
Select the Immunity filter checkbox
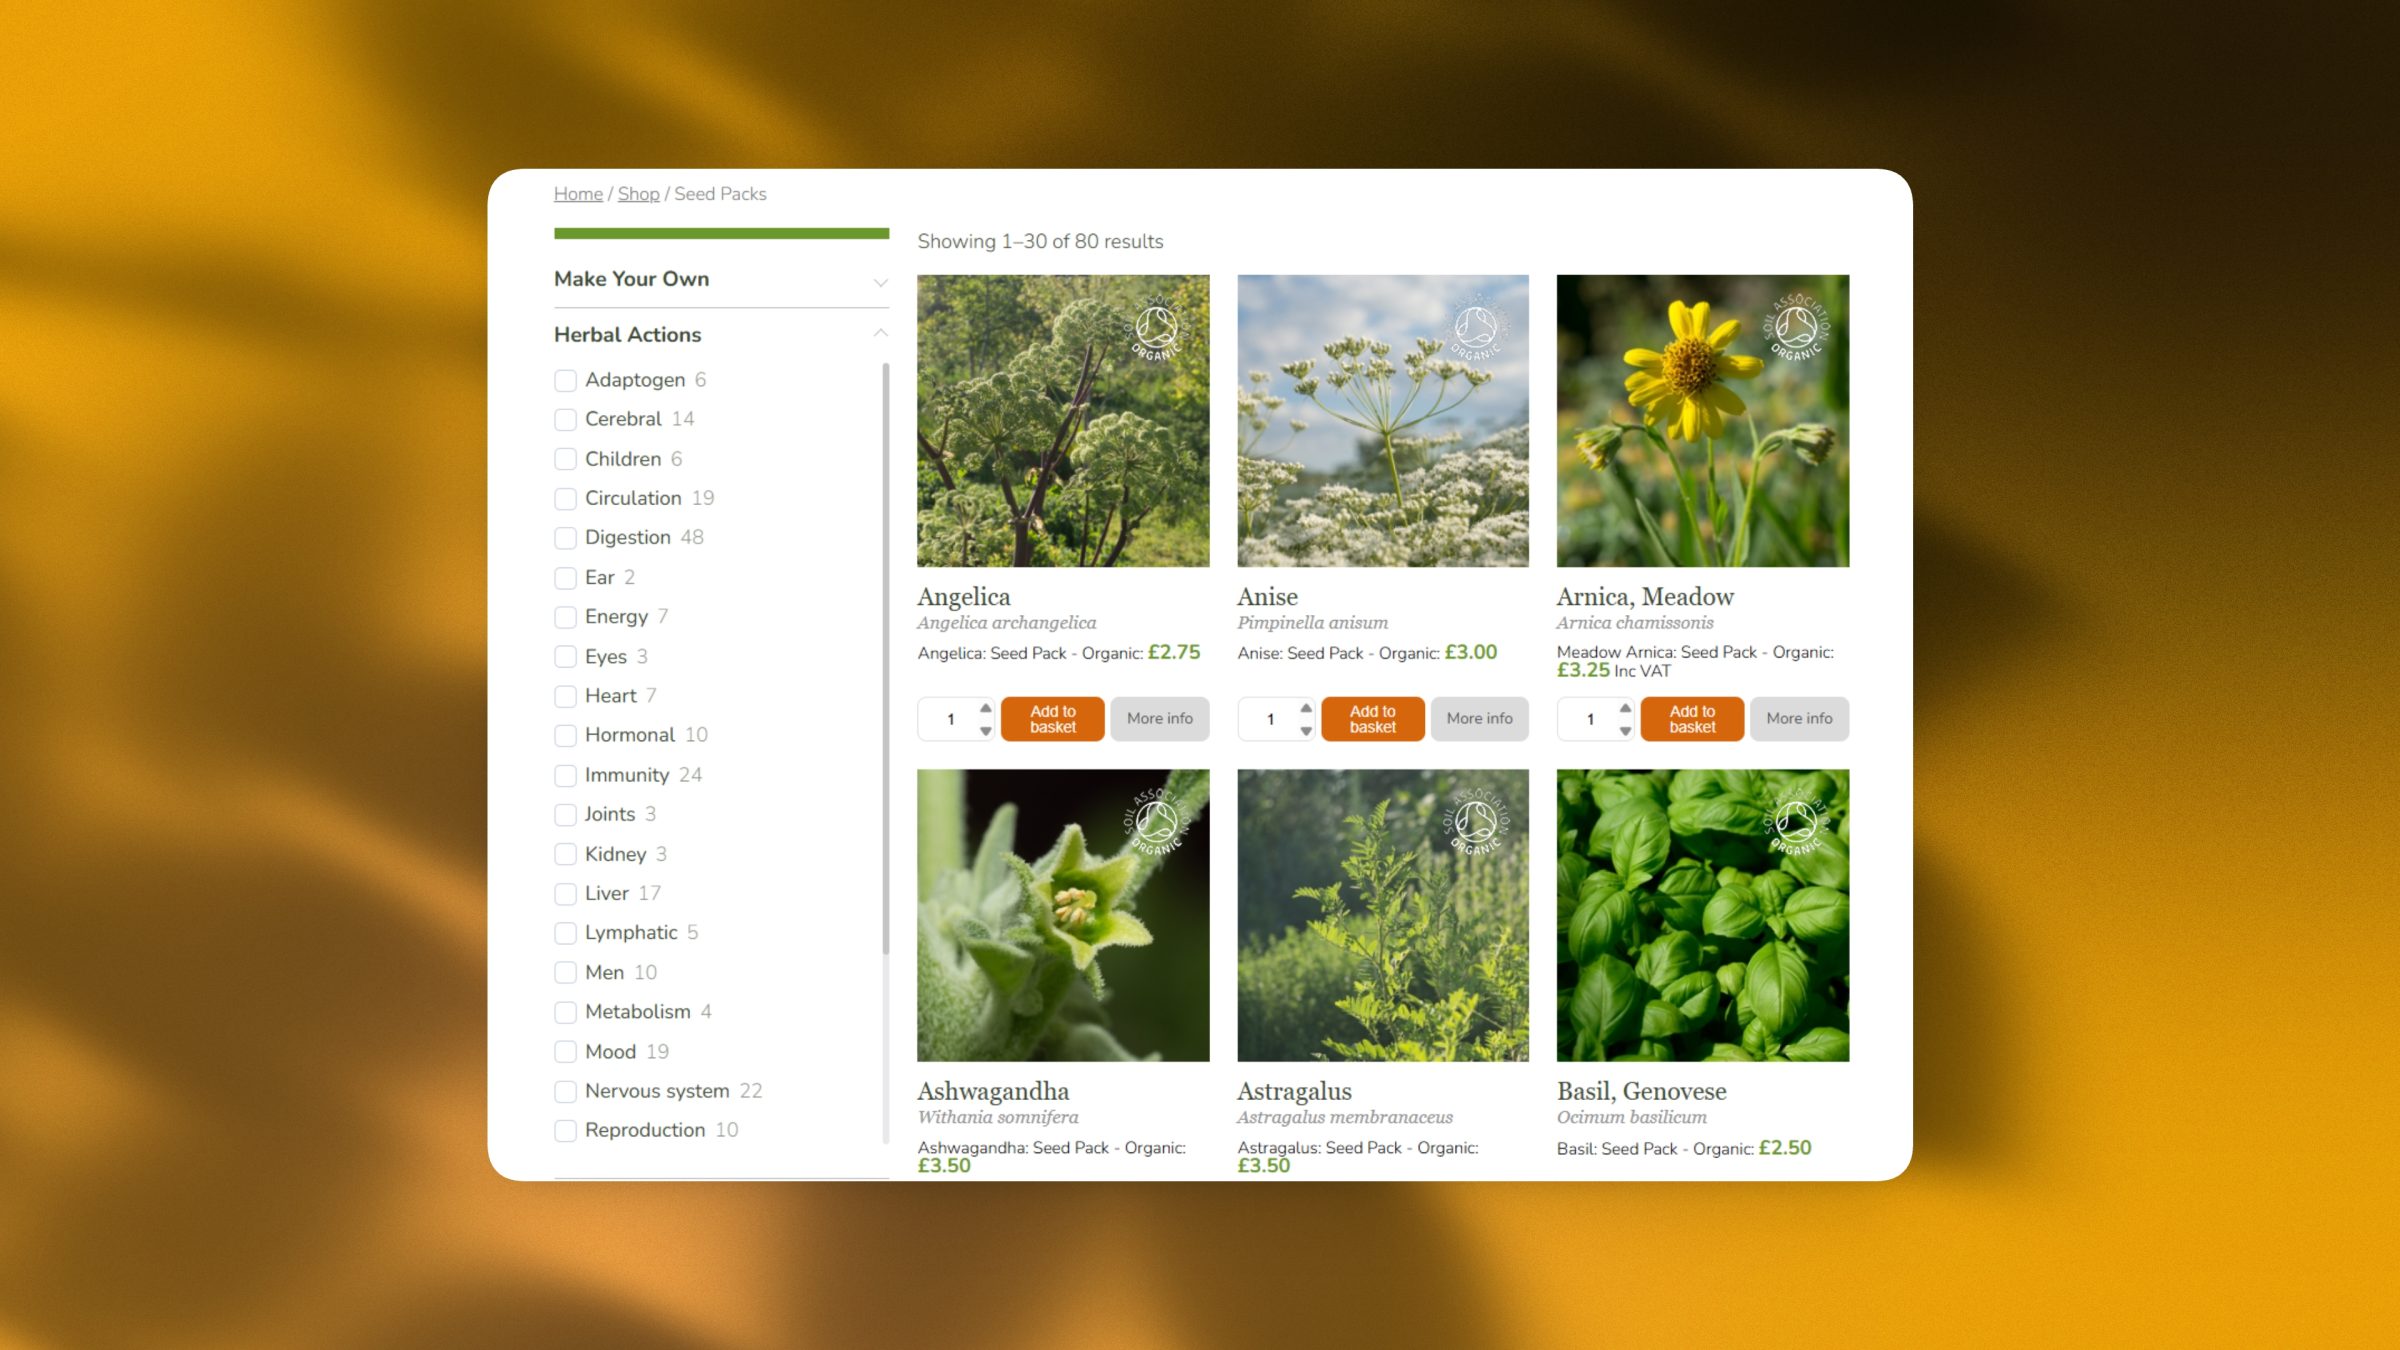click(x=565, y=775)
